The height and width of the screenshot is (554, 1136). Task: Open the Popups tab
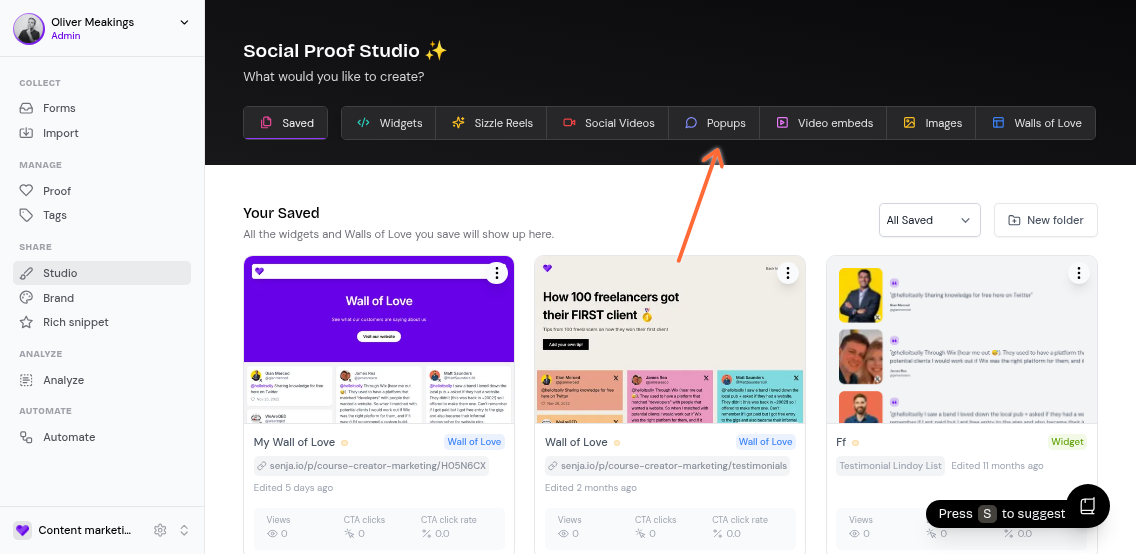click(714, 123)
